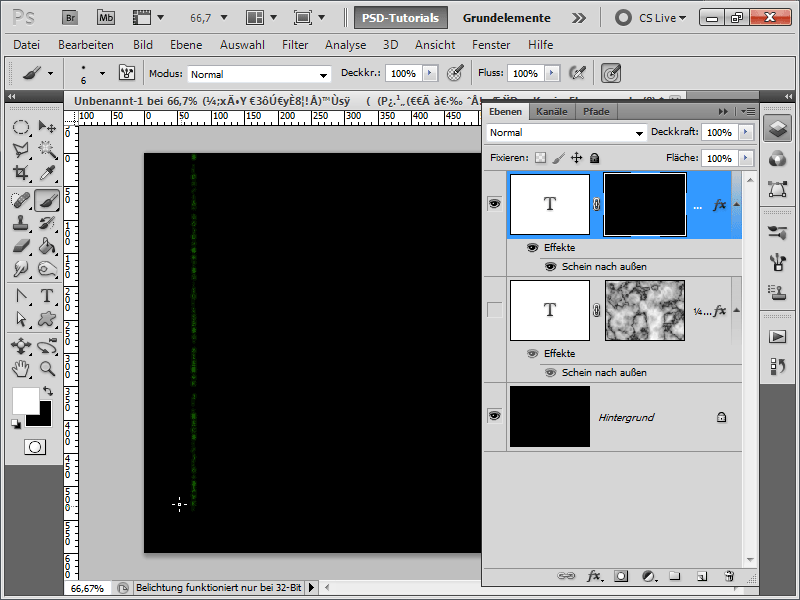The height and width of the screenshot is (600, 800).
Task: Open the Fluss flow slider arrow
Action: pos(552,73)
